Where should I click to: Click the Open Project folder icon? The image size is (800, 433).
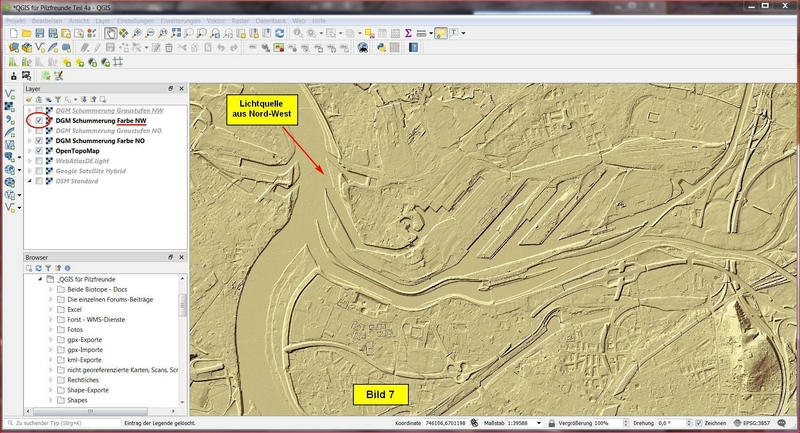28,33
